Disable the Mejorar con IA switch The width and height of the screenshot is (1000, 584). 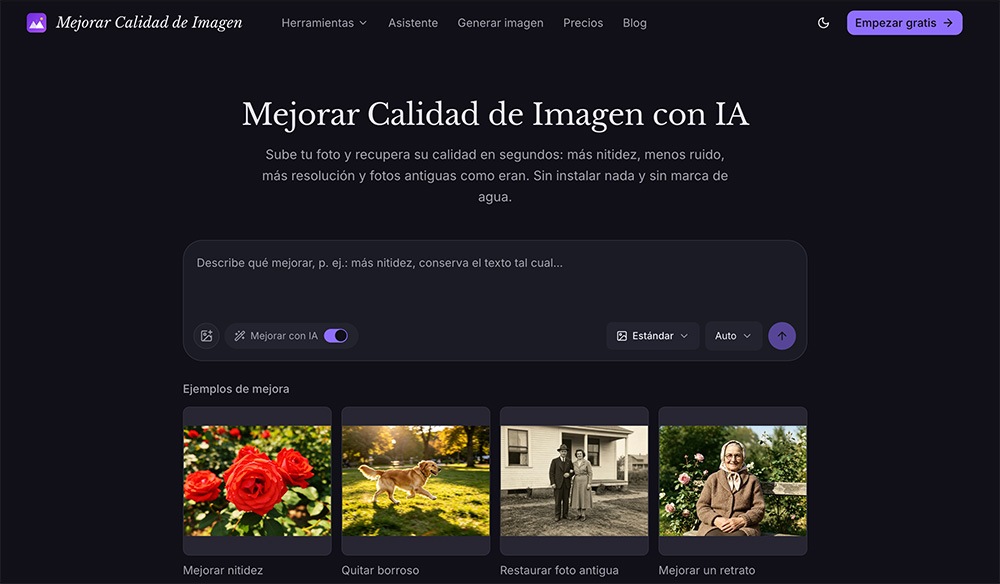tap(335, 336)
